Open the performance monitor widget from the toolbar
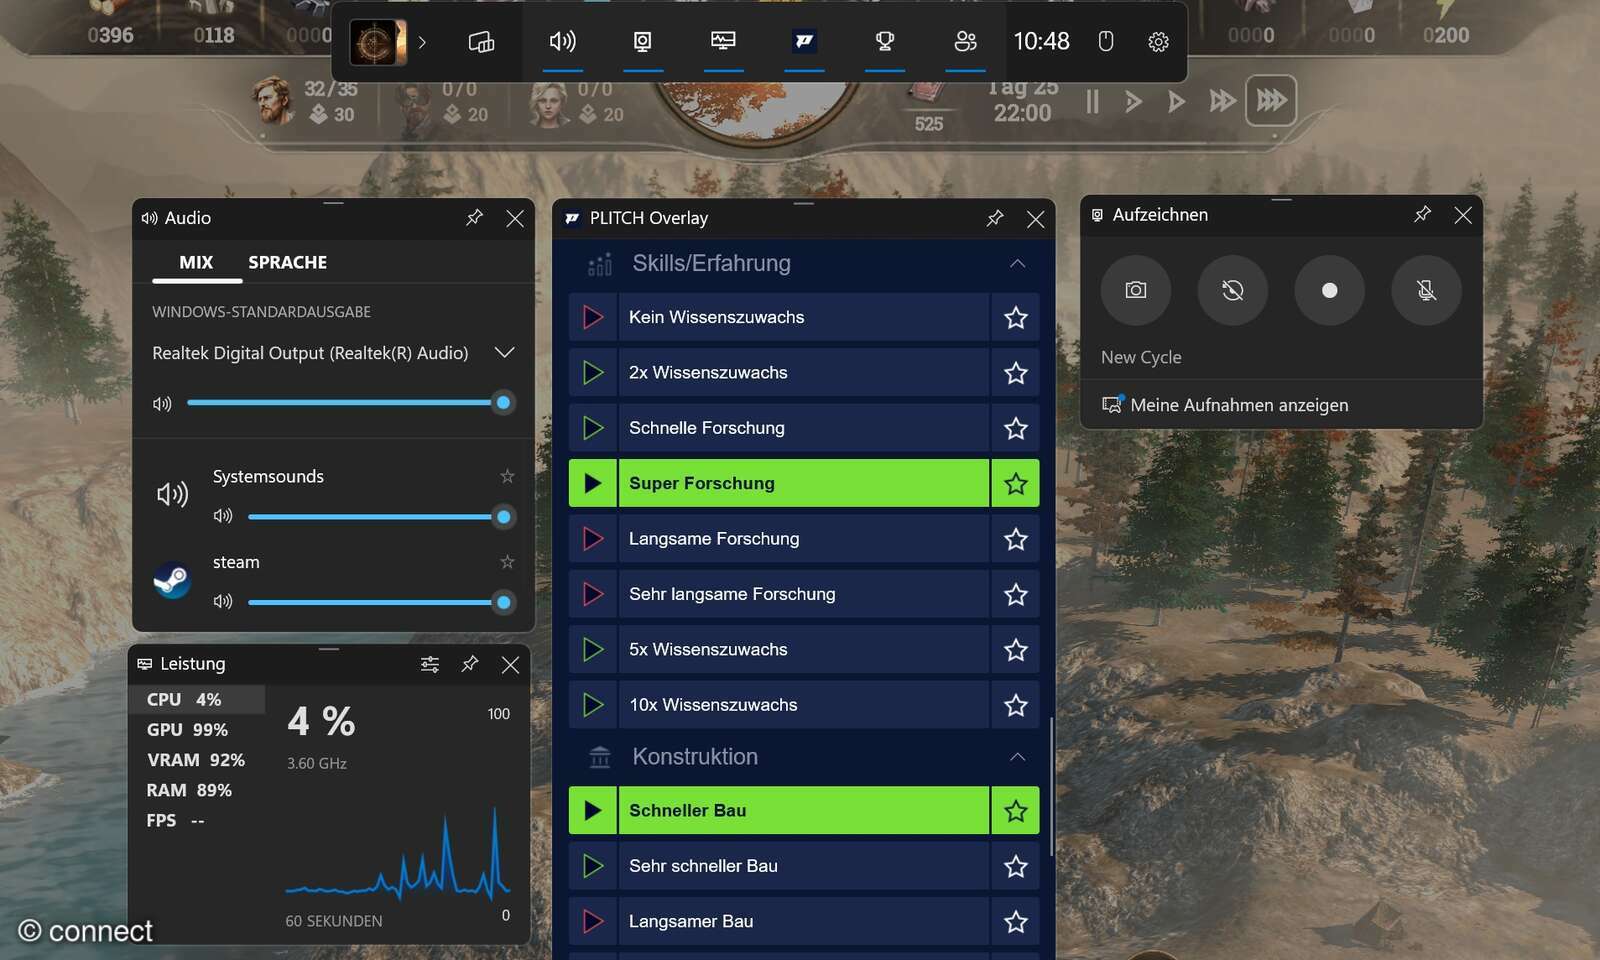This screenshot has height=960, width=1600. pyautogui.click(x=723, y=42)
